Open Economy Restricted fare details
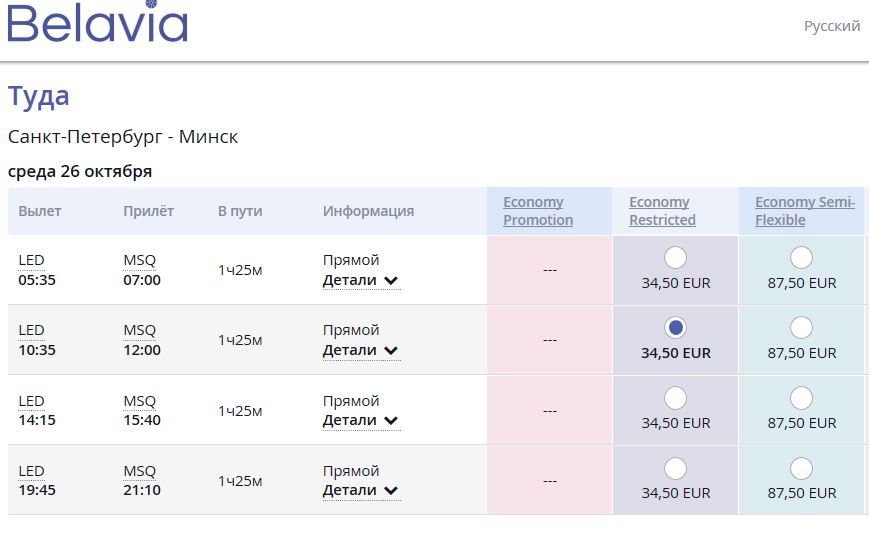 point(662,211)
